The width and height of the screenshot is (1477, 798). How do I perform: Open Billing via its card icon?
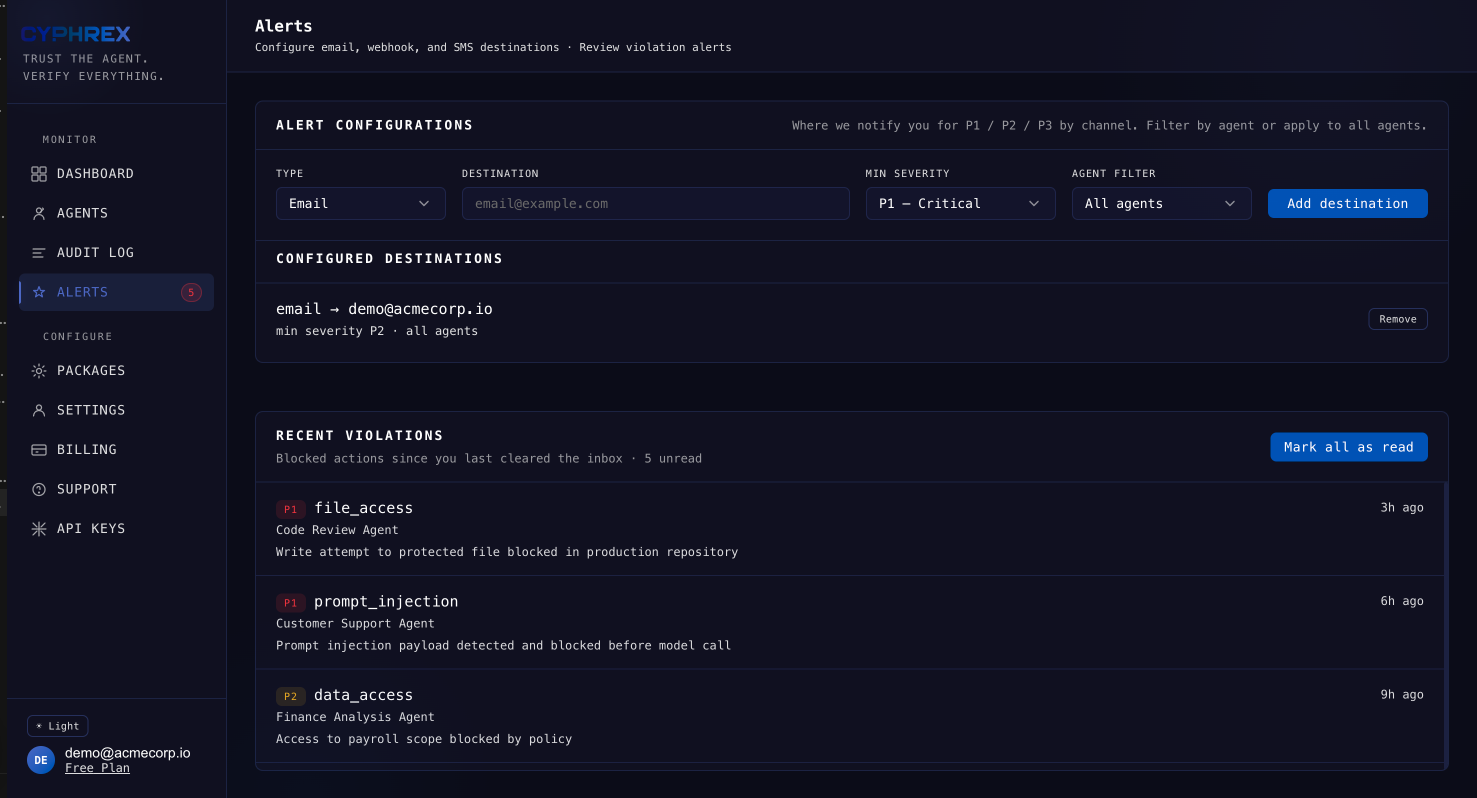tap(39, 449)
